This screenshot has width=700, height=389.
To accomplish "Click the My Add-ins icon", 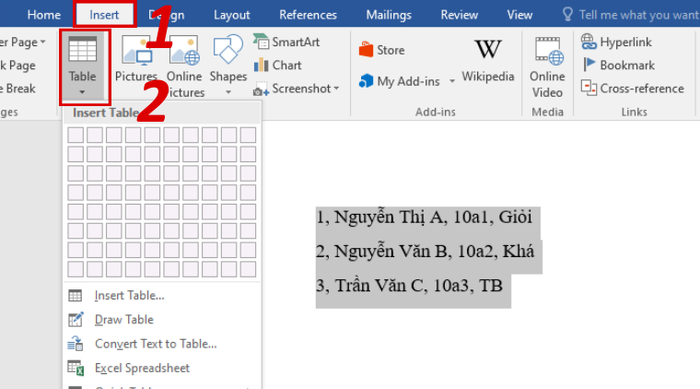I will click(x=366, y=81).
